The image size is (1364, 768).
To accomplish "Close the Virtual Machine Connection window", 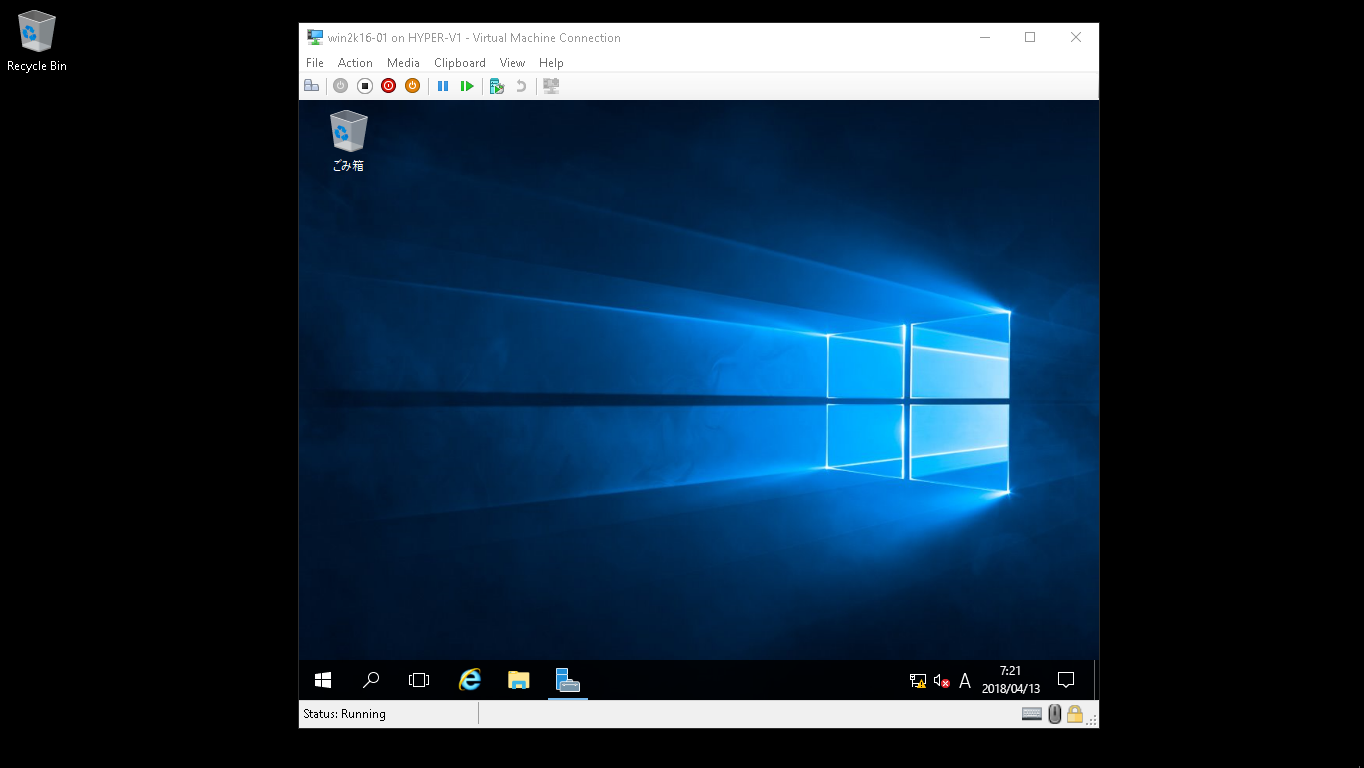I will click(1076, 37).
